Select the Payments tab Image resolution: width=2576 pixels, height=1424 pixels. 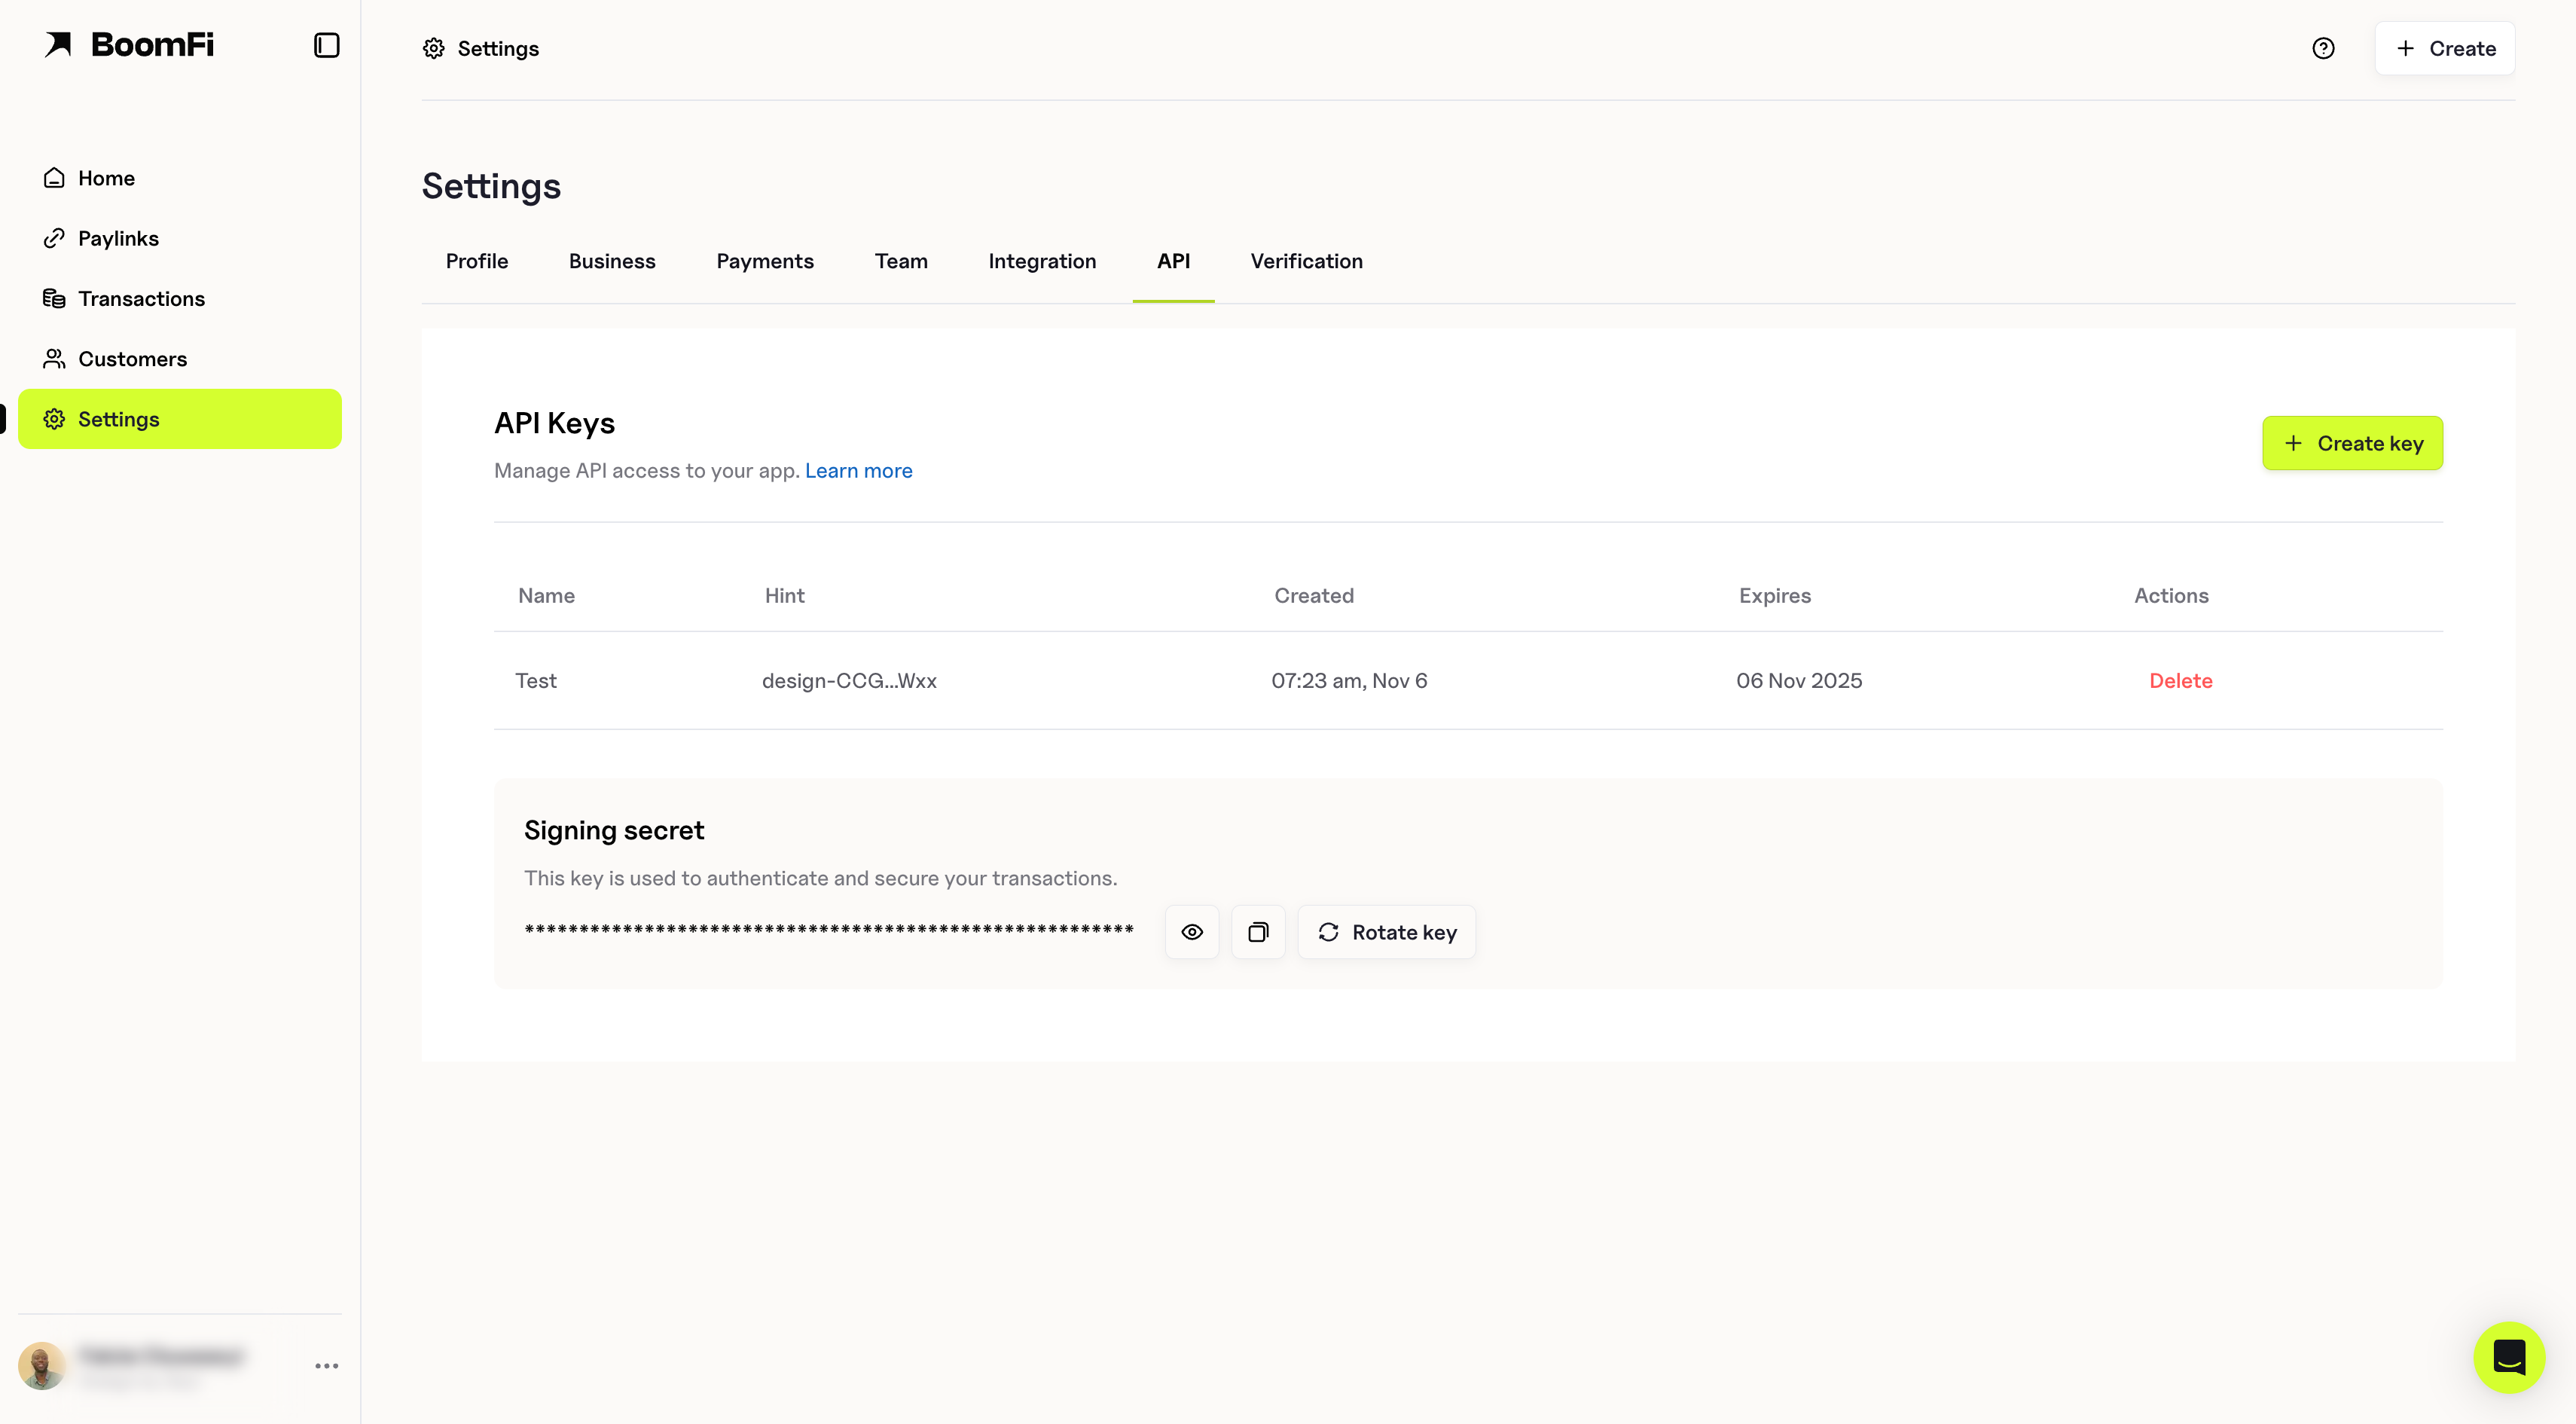[x=764, y=261]
